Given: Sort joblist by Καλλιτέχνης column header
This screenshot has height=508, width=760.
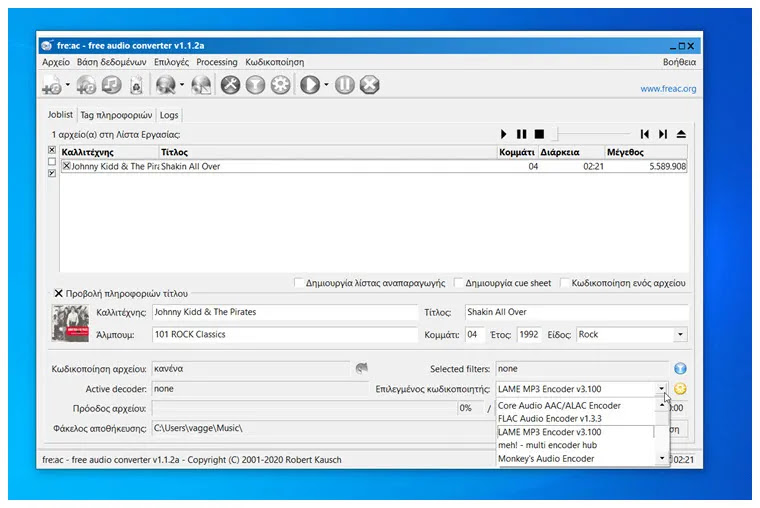Looking at the screenshot, I should pos(110,152).
